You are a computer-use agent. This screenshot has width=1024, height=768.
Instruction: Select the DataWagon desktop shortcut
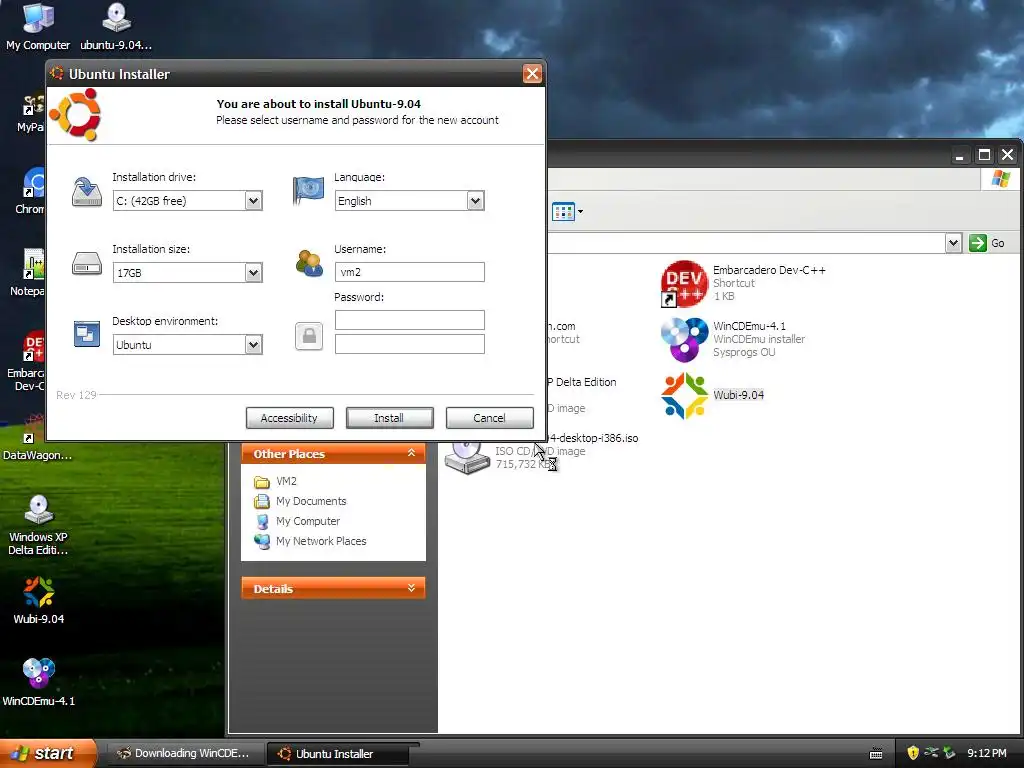[x=37, y=438]
